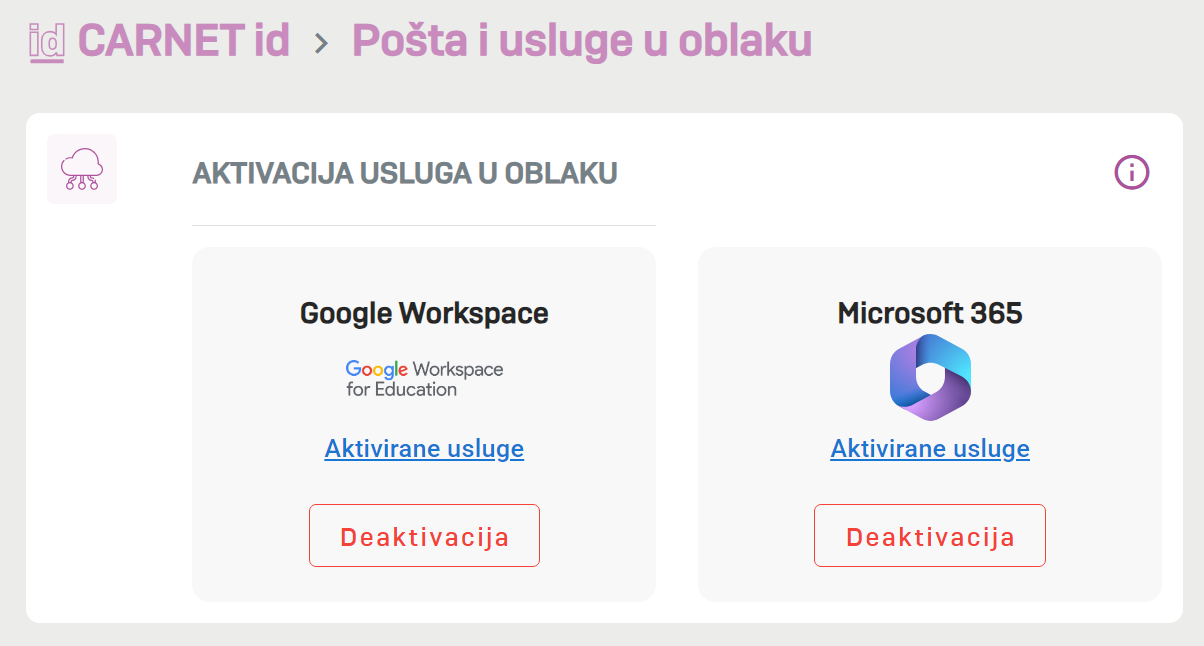Screen dimensions: 1204x646
Task: Click the CARNET id logo icon
Action: [x=47, y=42]
